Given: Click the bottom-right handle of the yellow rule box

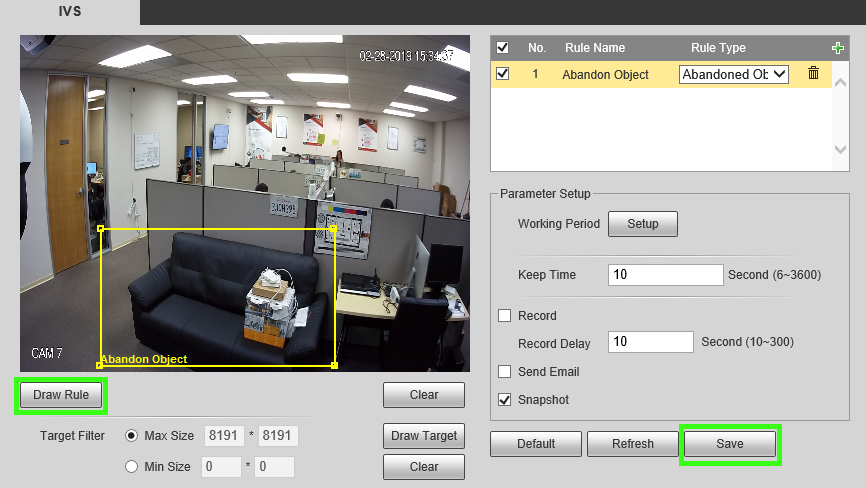Looking at the screenshot, I should (x=334, y=365).
